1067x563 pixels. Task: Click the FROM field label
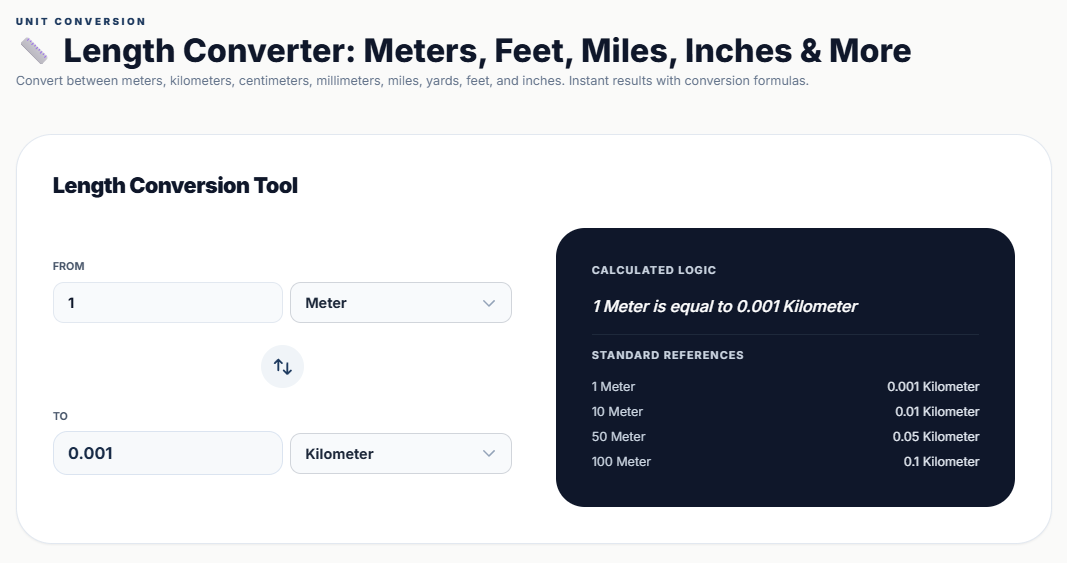pos(69,266)
